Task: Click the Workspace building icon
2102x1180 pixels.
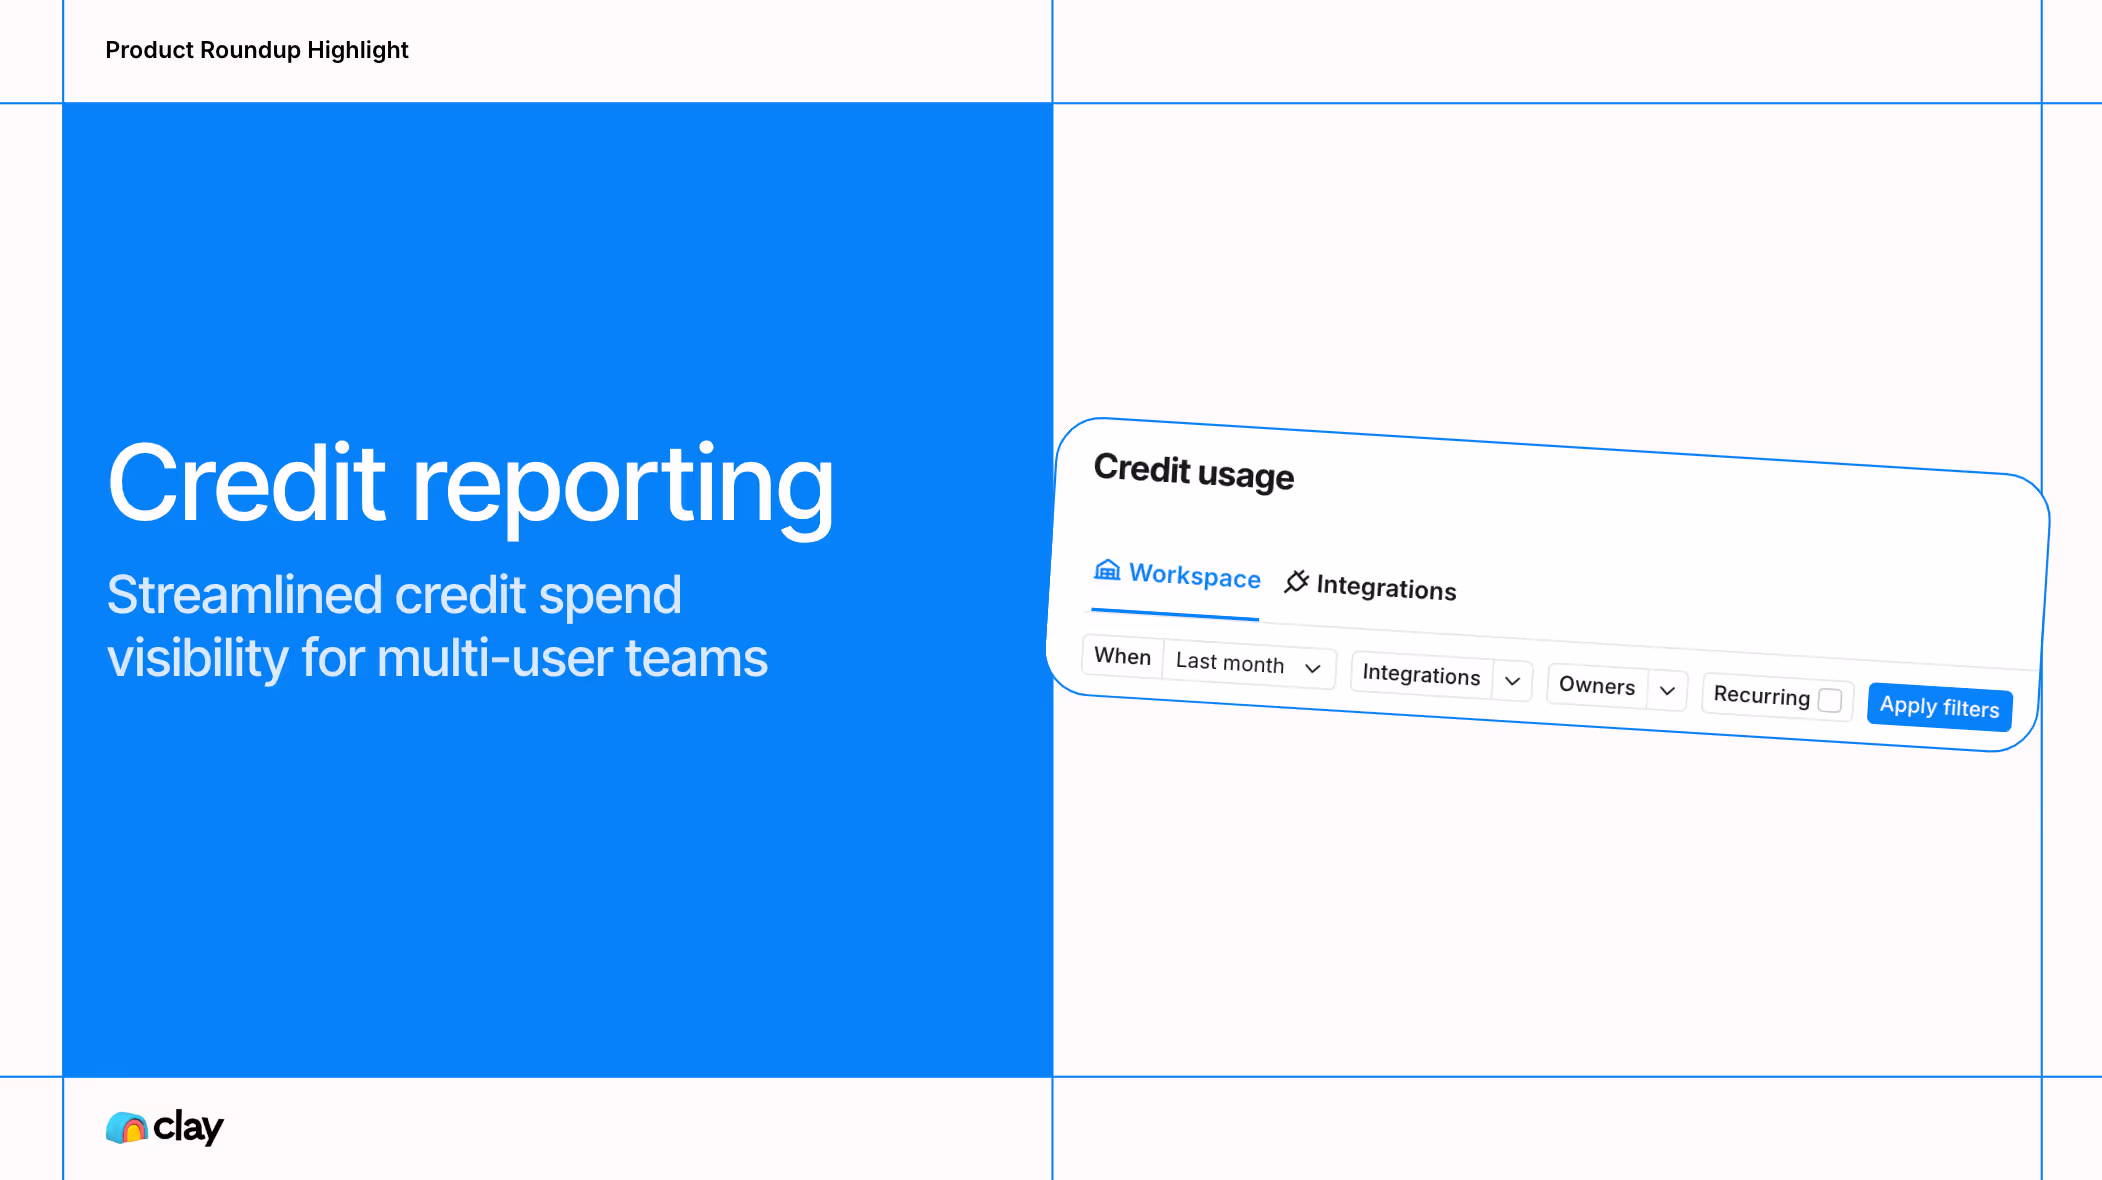Action: pos(1106,570)
